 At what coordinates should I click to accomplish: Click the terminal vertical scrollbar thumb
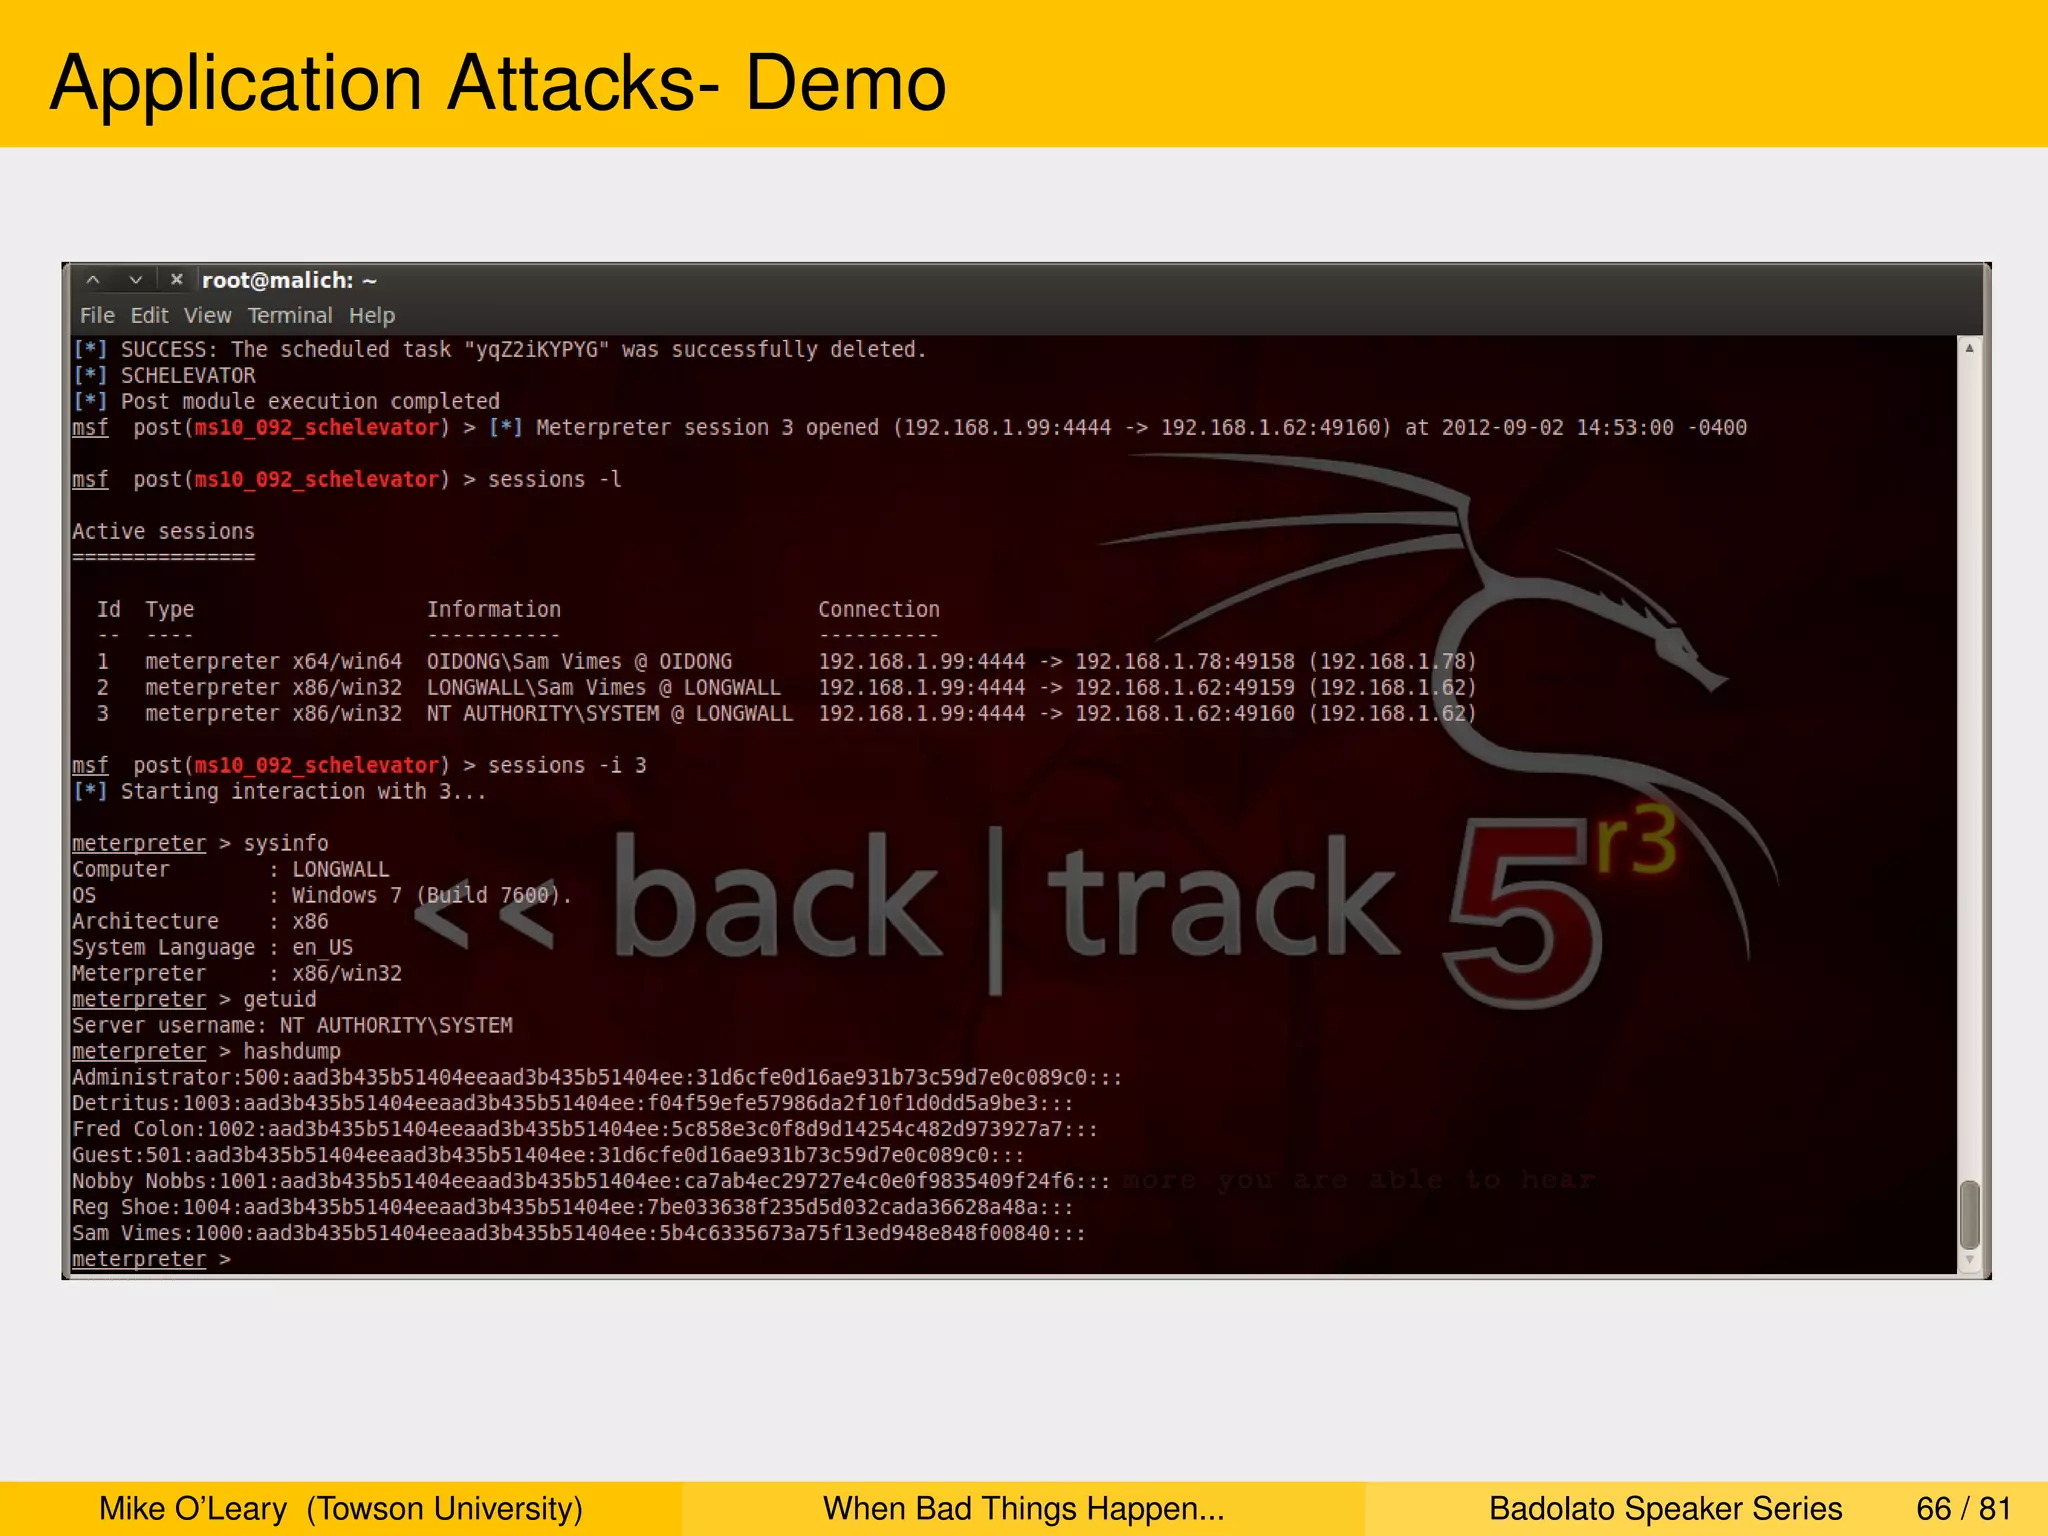point(1969,1214)
